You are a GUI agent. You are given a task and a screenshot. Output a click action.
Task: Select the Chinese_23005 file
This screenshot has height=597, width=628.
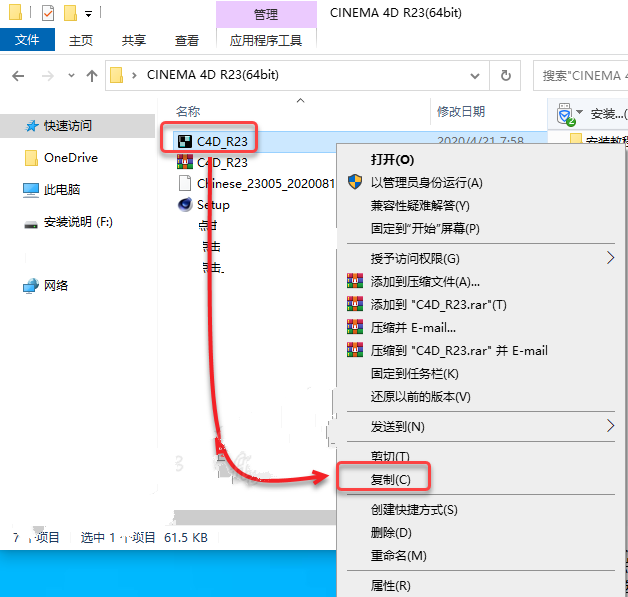click(x=266, y=183)
